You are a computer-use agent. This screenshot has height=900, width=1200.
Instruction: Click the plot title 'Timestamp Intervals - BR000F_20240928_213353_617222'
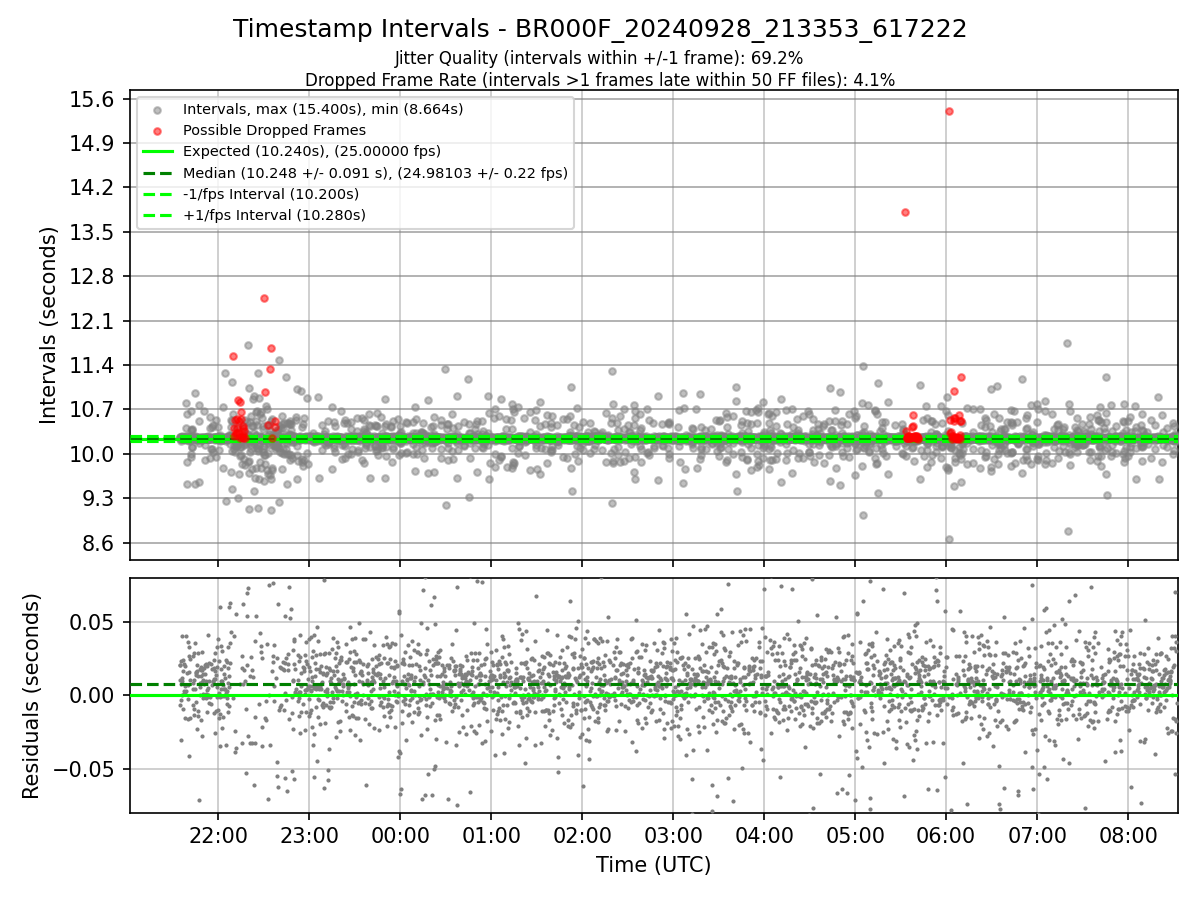[600, 29]
